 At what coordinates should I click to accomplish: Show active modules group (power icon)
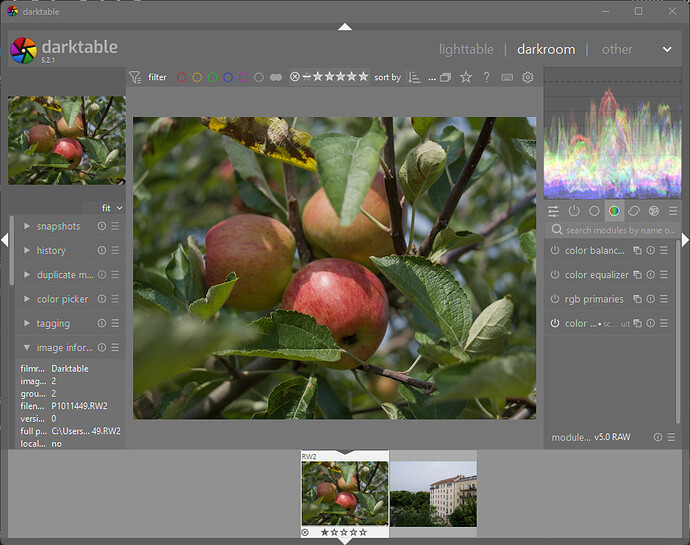[574, 211]
